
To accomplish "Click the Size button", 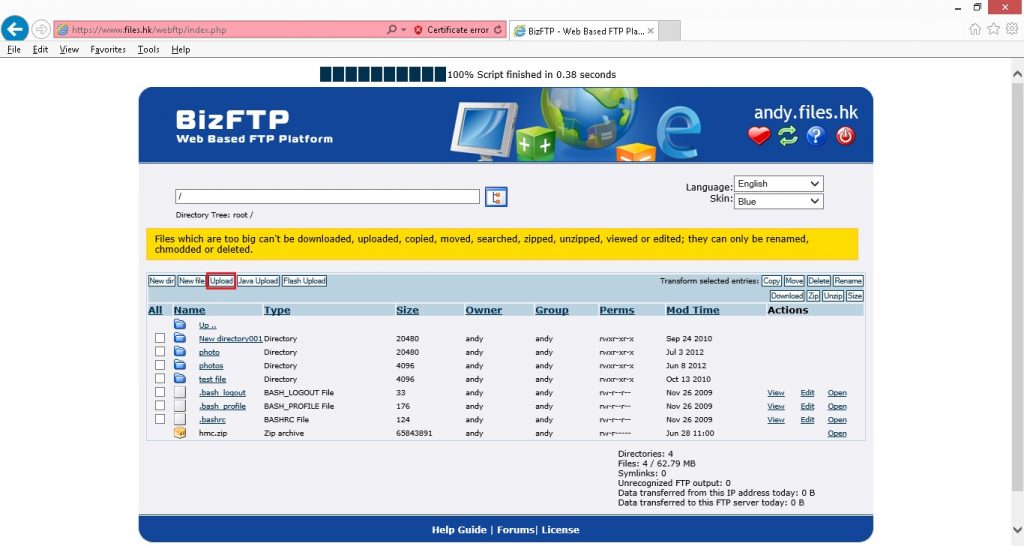I will click(x=855, y=296).
